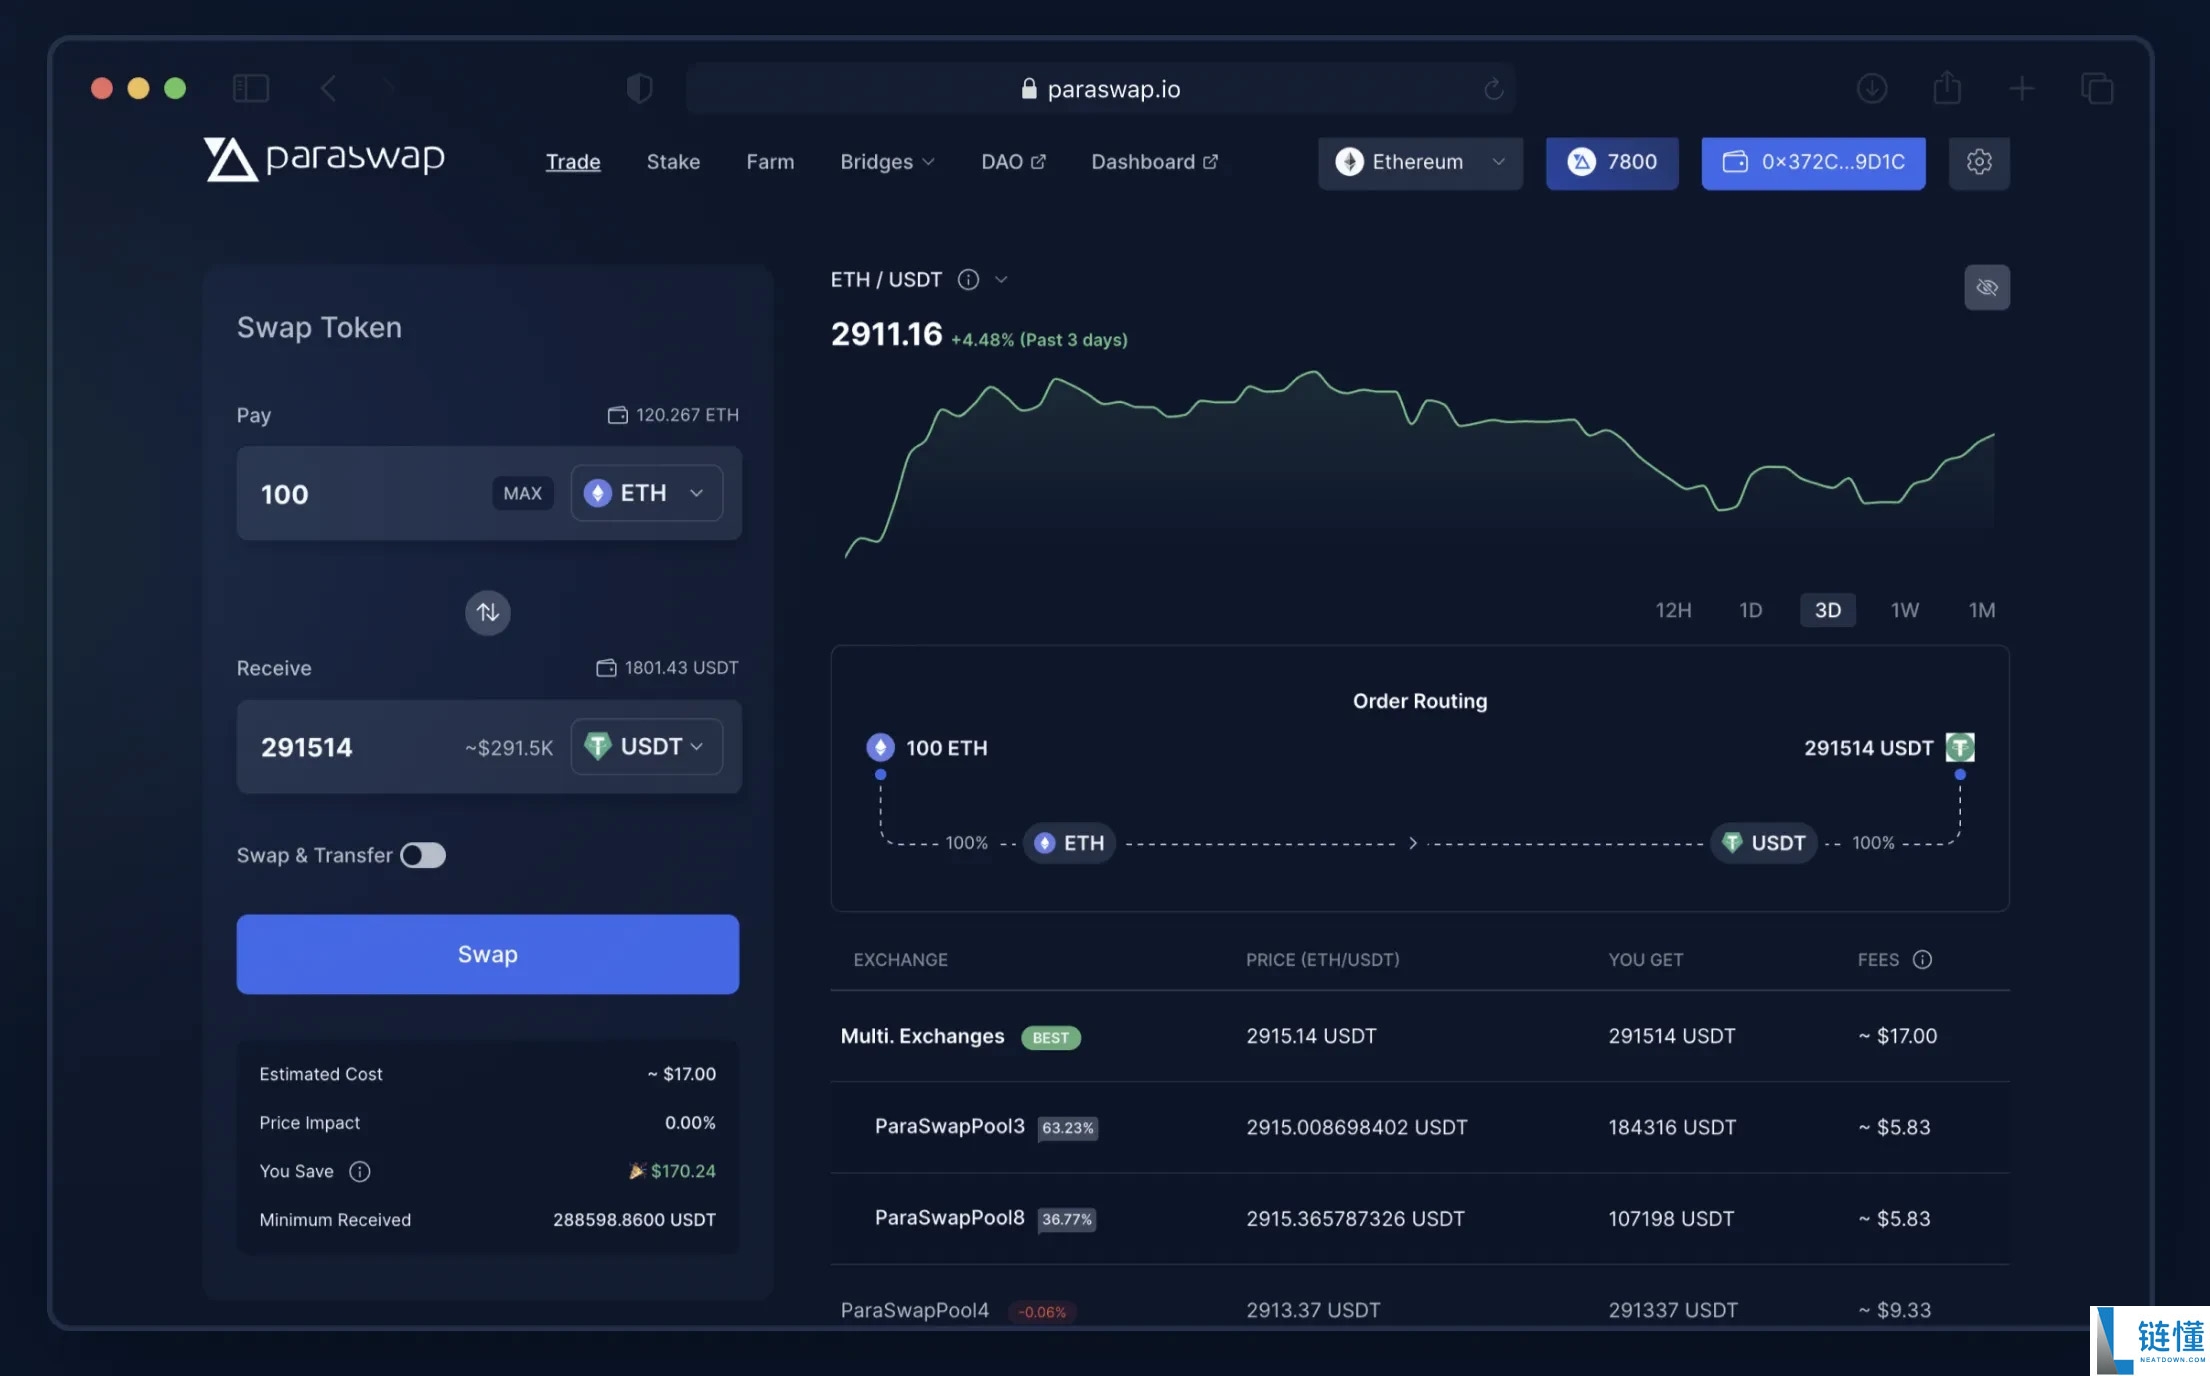
Task: Click the browser sidebar toggle icon
Action: tap(251, 89)
